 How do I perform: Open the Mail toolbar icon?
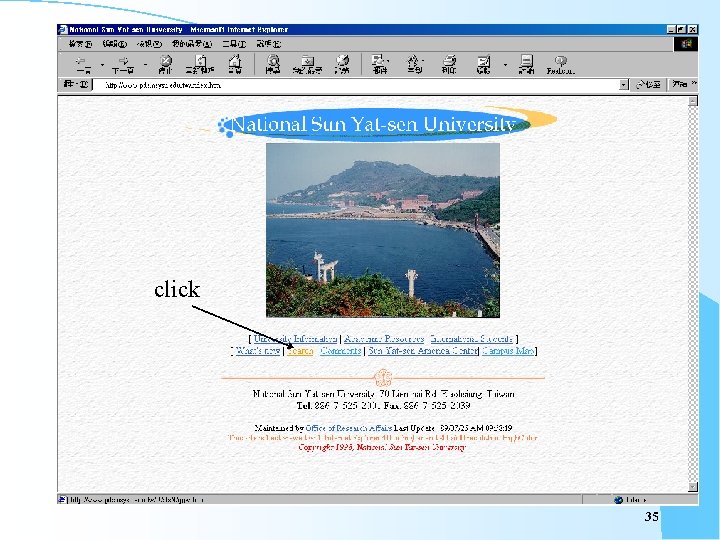click(380, 64)
